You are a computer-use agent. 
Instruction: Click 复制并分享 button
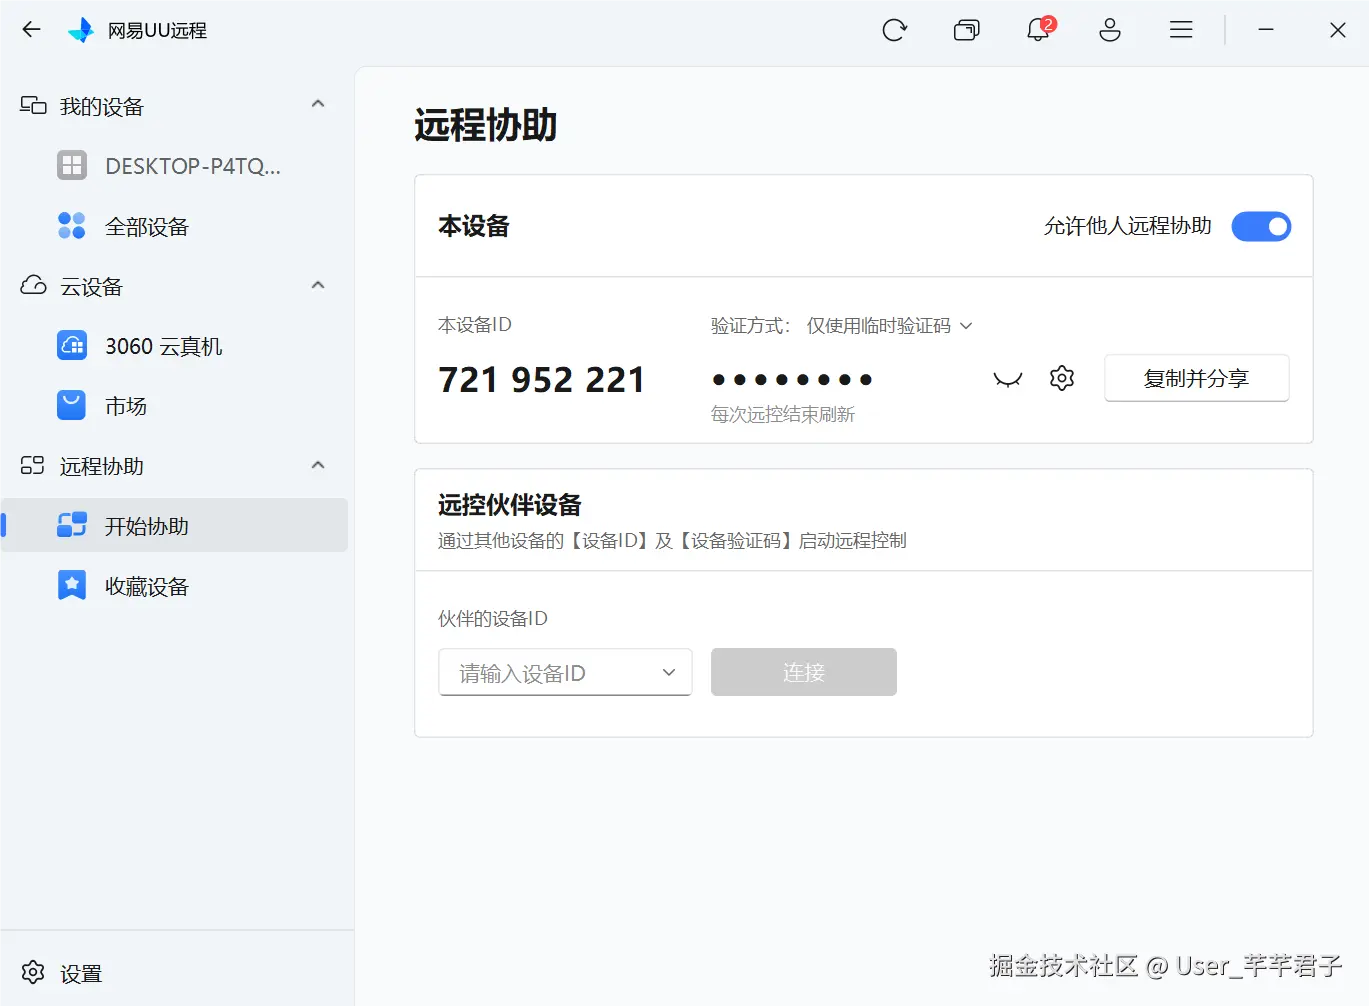click(1197, 378)
